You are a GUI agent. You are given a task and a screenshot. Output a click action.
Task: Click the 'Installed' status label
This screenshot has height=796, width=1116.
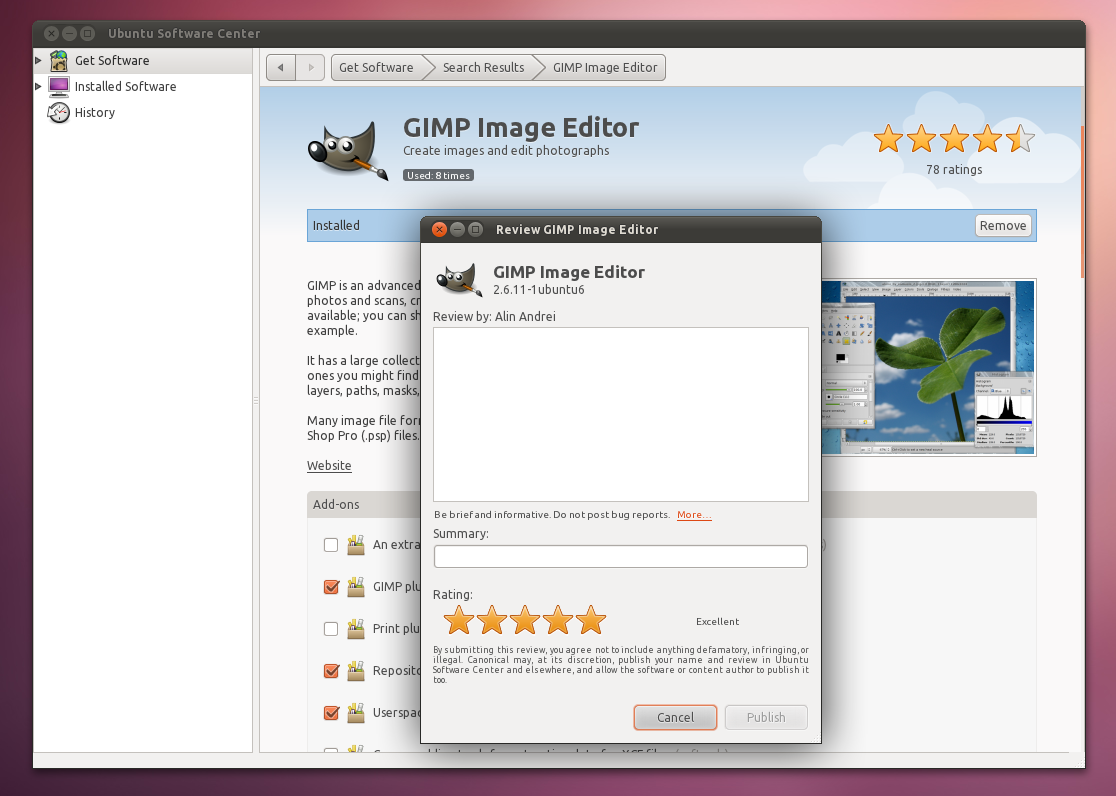pos(336,226)
